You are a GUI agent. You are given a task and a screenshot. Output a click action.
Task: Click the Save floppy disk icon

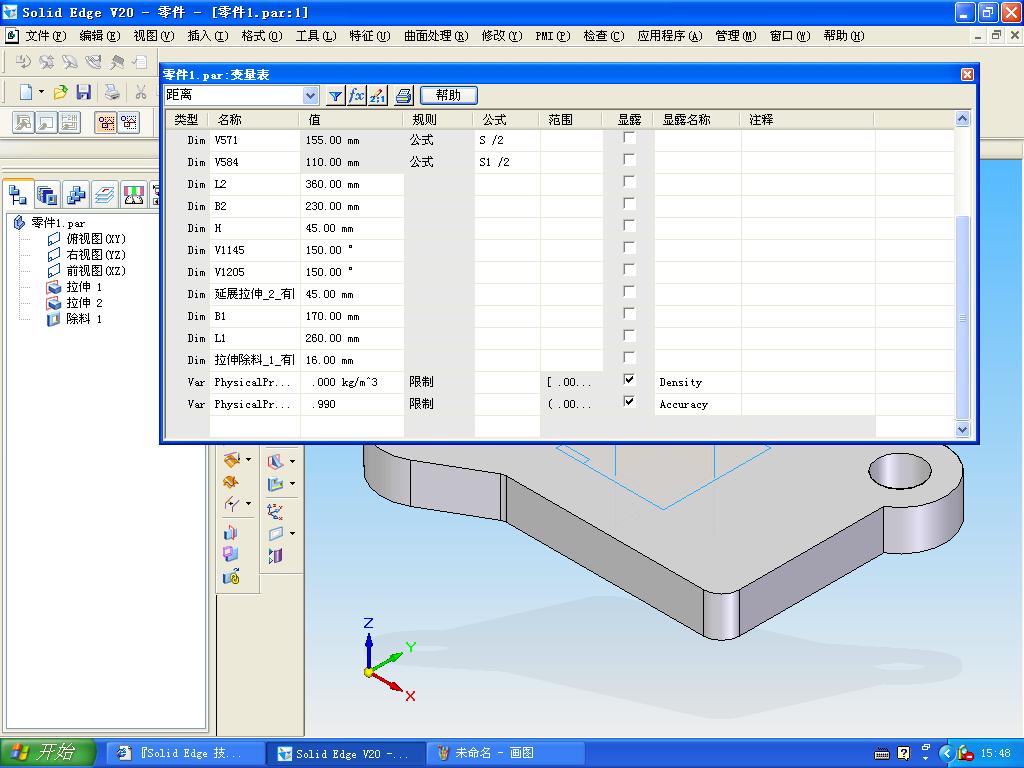click(x=84, y=92)
